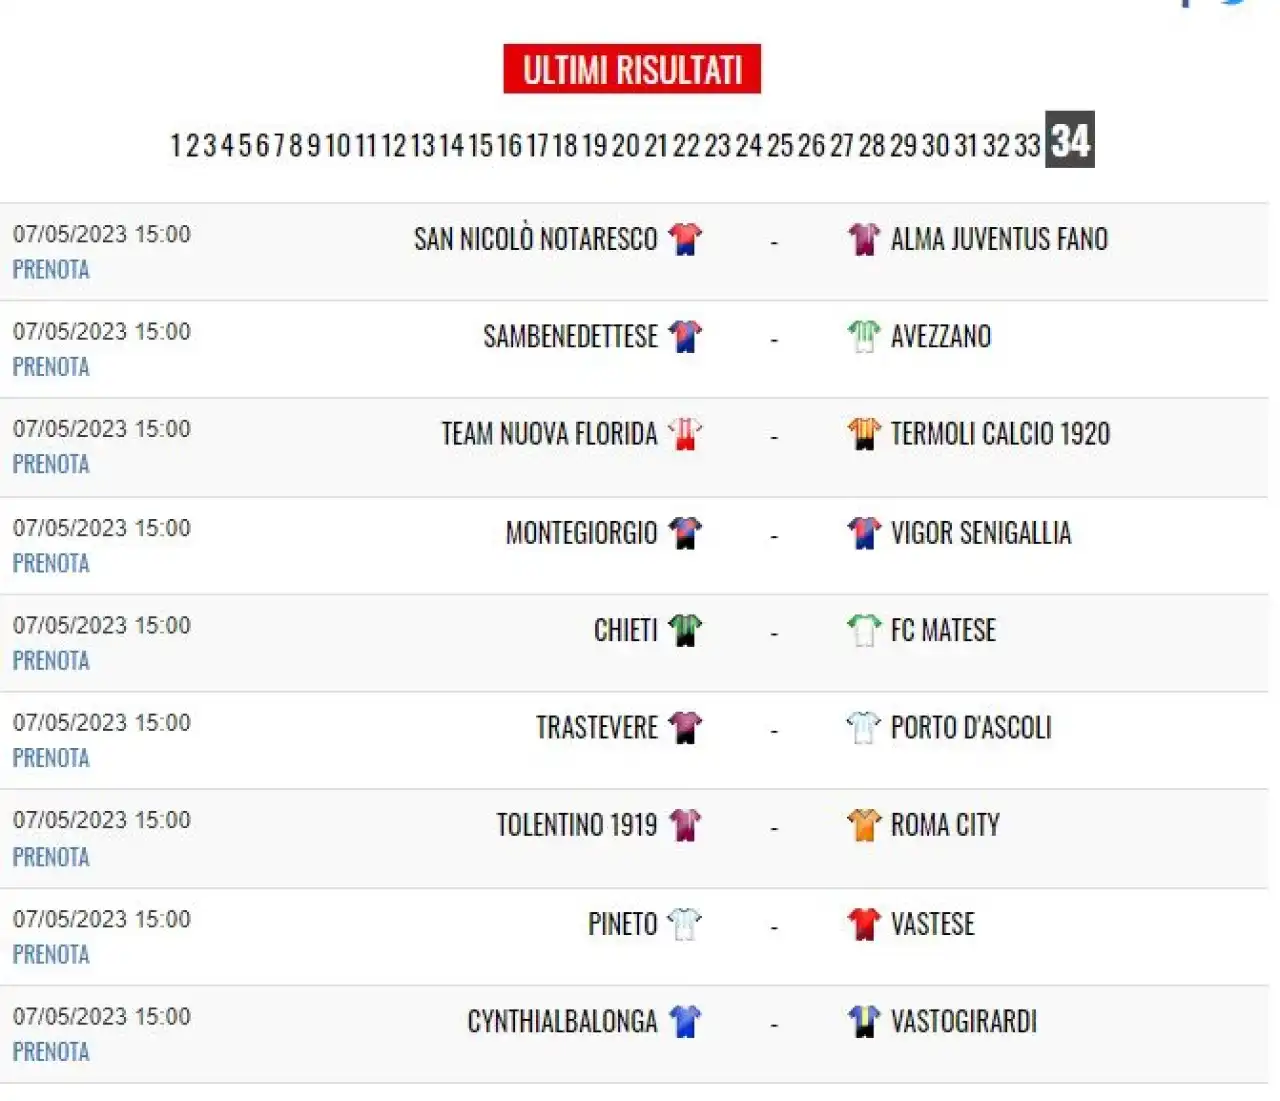1280x1101 pixels.
Task: Open matchday 1 results
Action: click(x=176, y=146)
